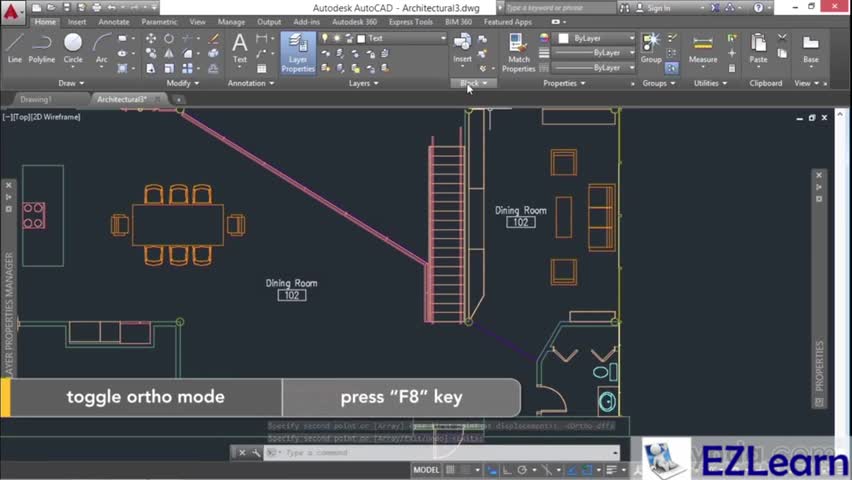
Task: Switch to the Drawing1 document tab
Action: tap(36, 99)
